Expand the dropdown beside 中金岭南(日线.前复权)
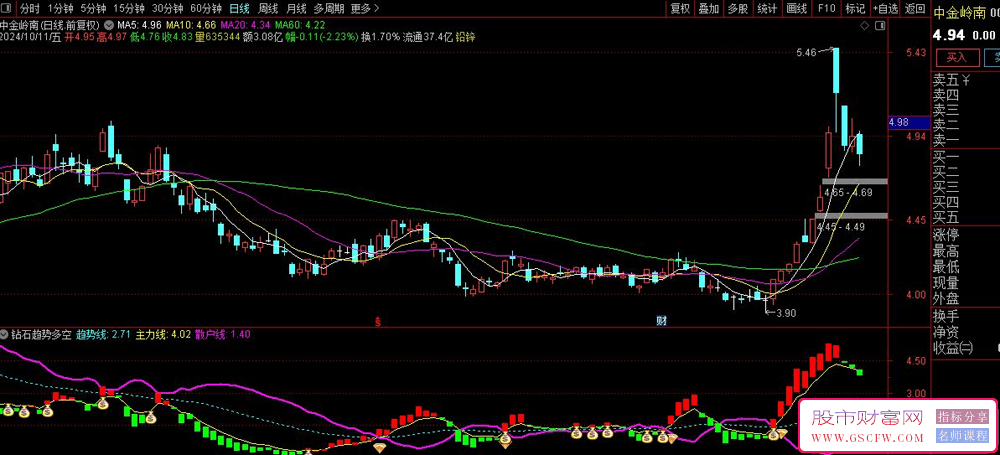The height and width of the screenshot is (455, 1000). pyautogui.click(x=107, y=25)
